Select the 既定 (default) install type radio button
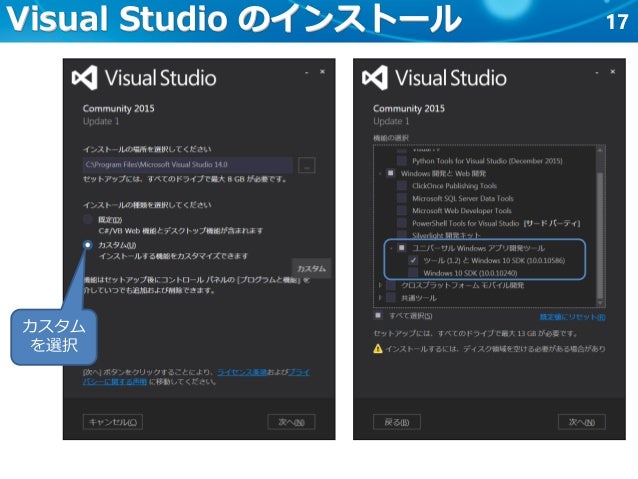The image size is (638, 479). pyautogui.click(x=87, y=219)
